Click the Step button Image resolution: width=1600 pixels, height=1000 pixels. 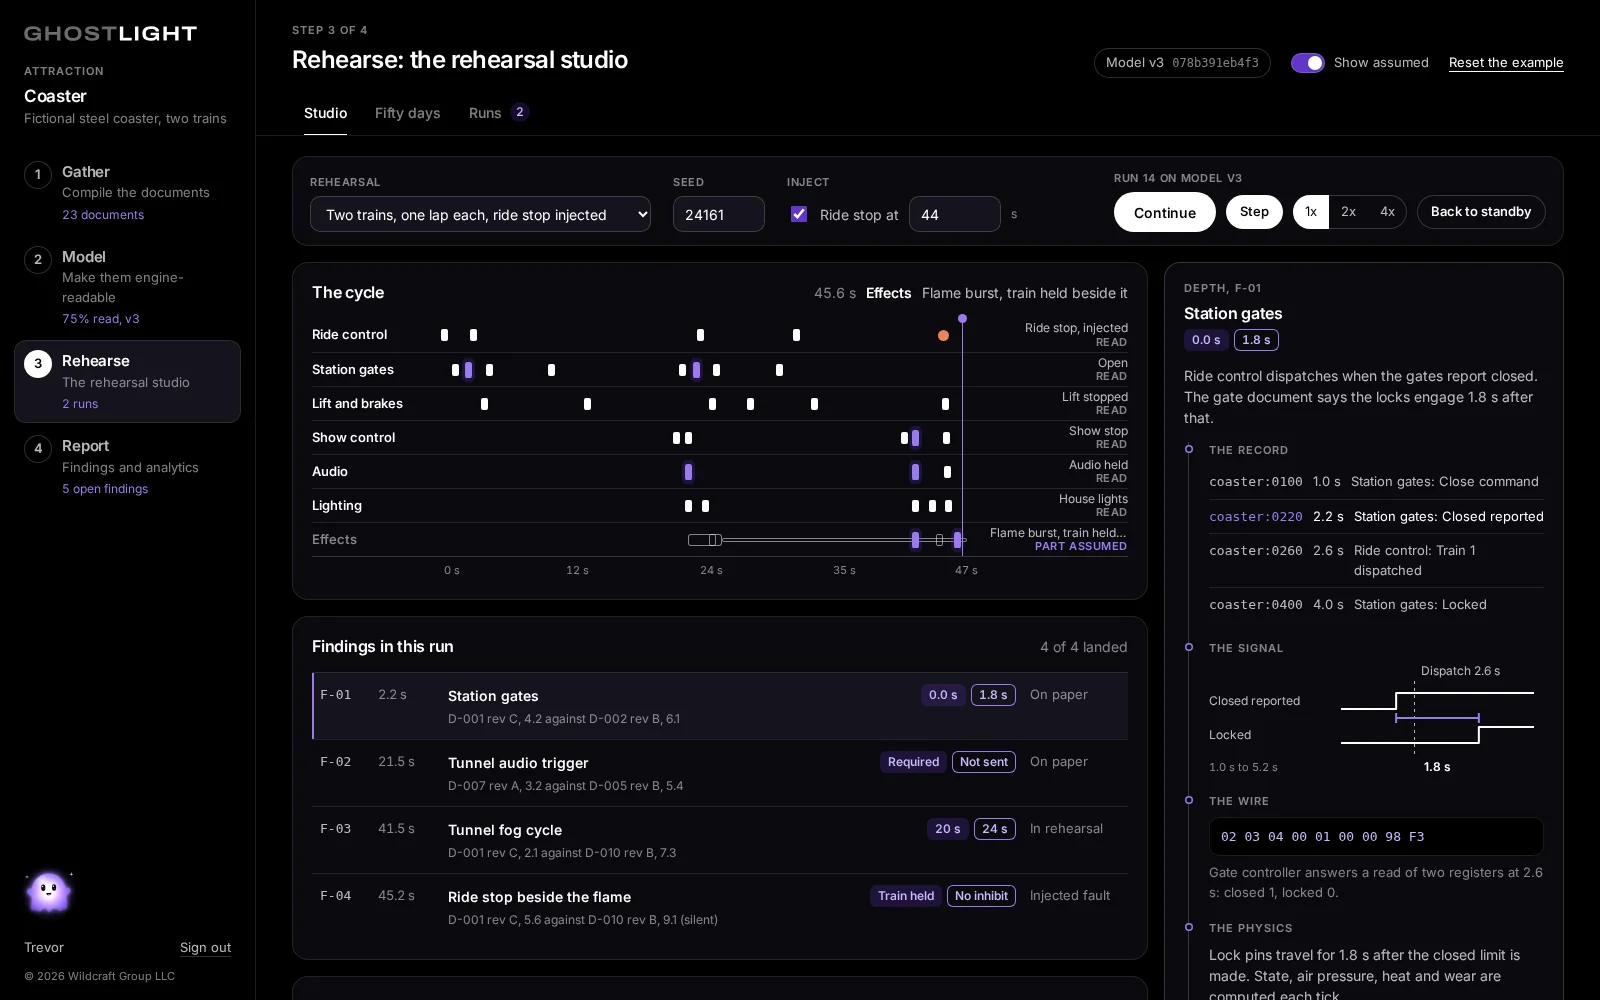point(1254,212)
